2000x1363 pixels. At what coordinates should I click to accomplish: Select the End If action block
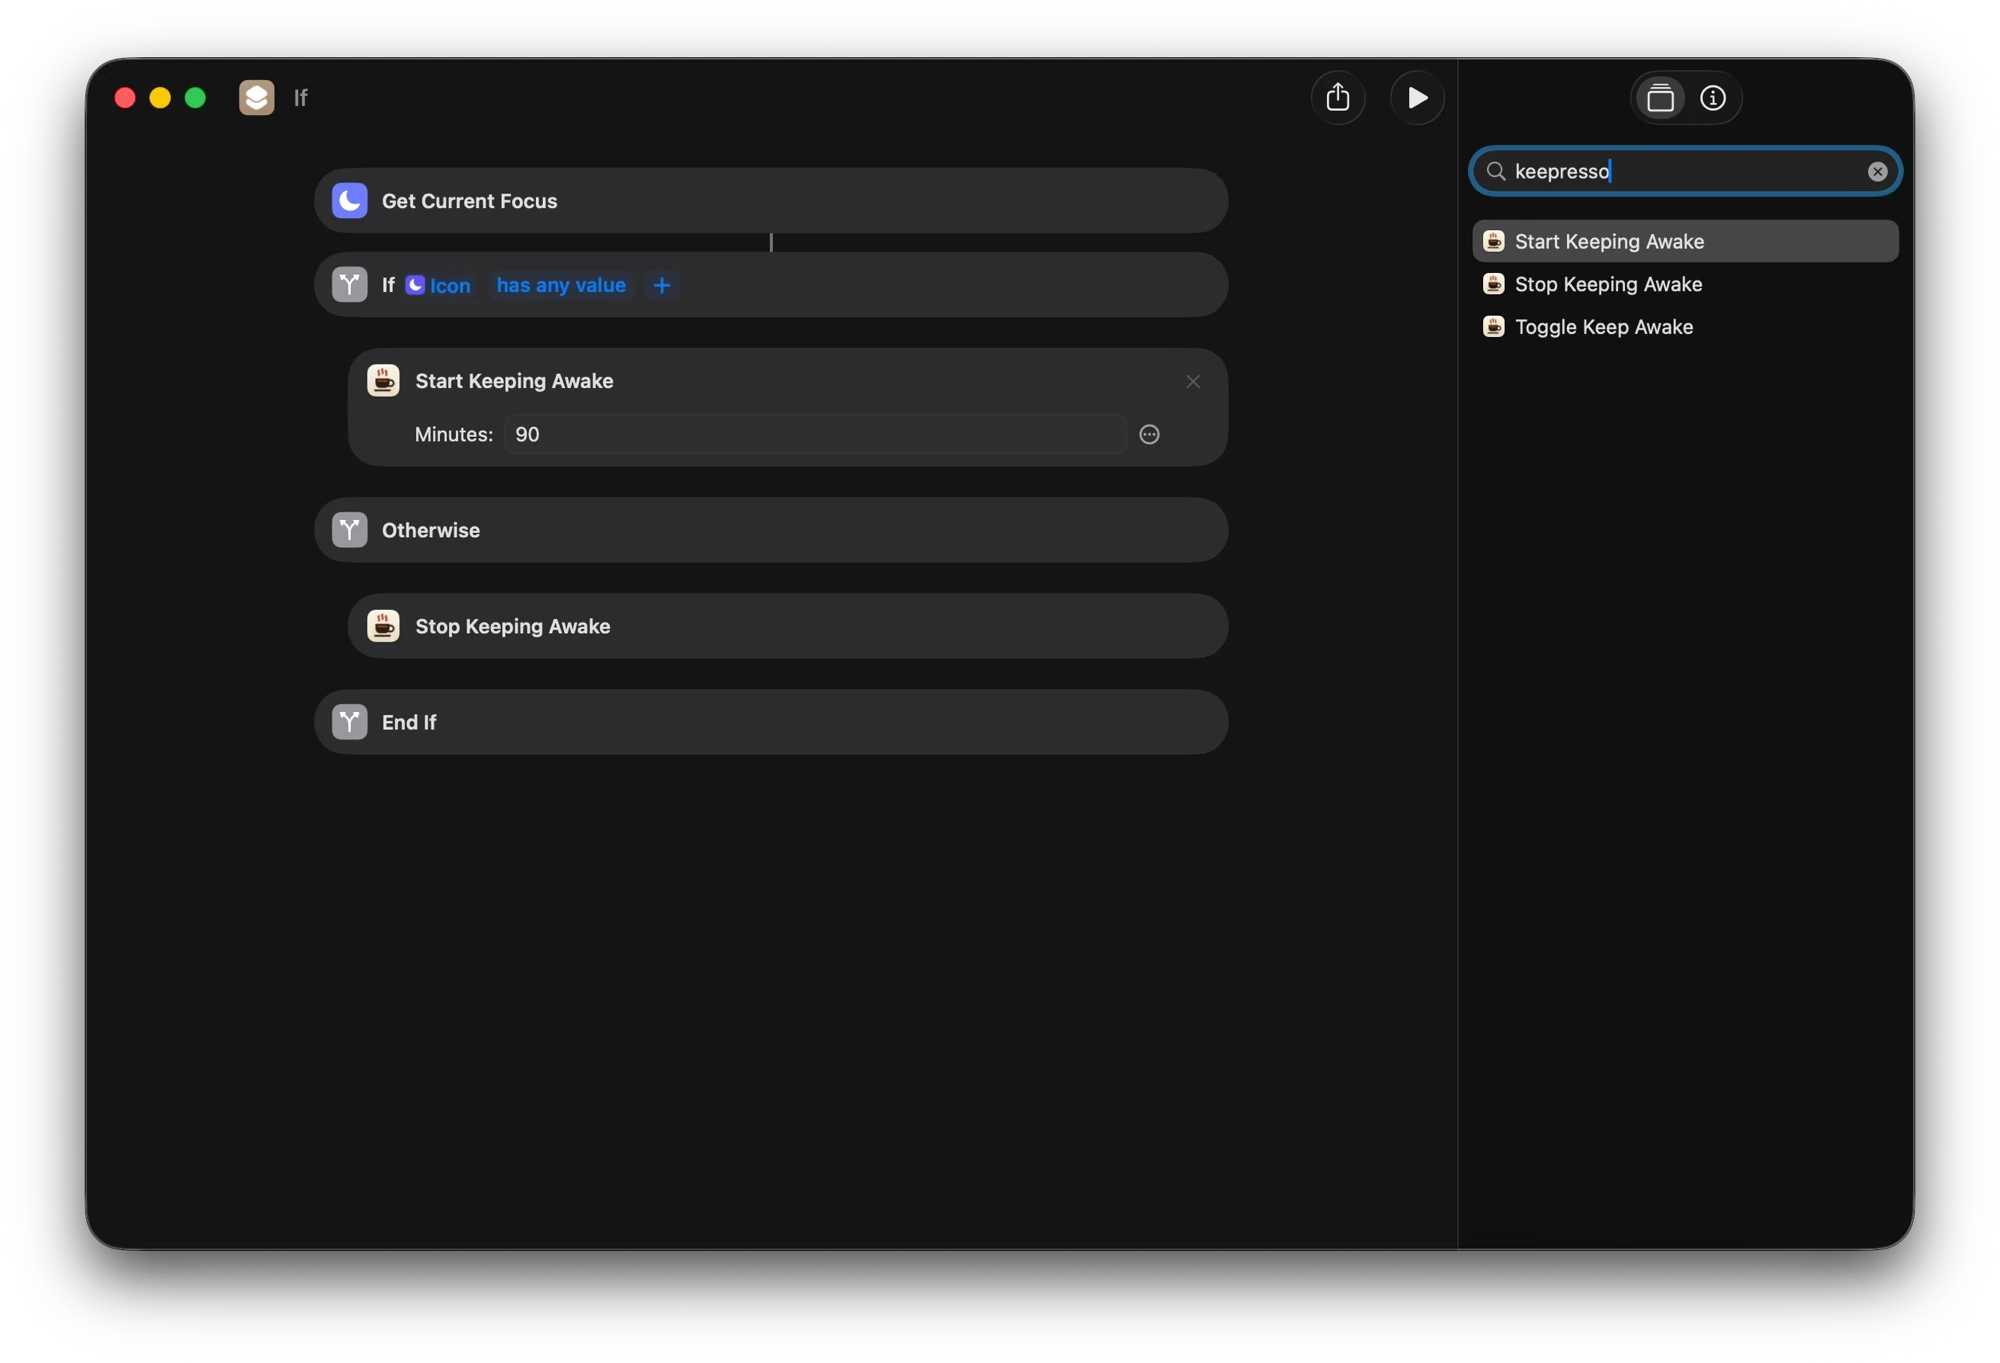point(771,722)
